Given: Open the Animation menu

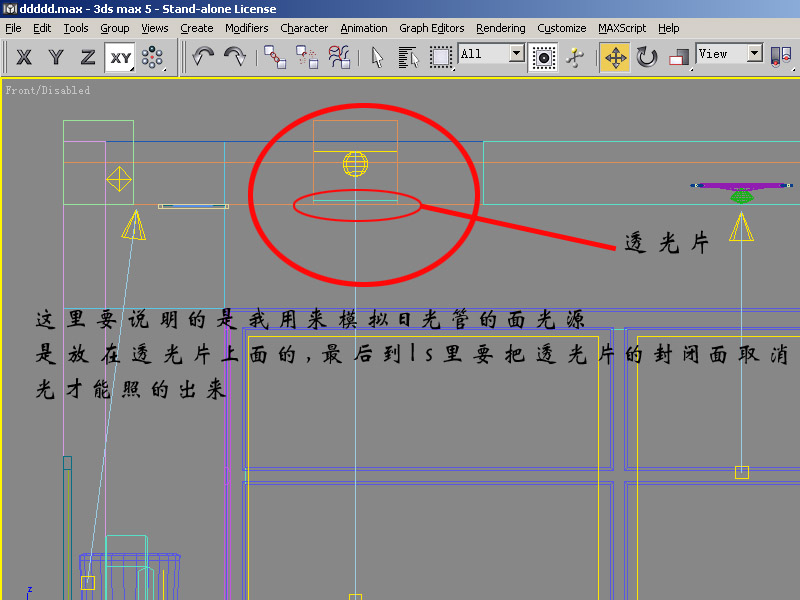Looking at the screenshot, I should click(x=364, y=28).
